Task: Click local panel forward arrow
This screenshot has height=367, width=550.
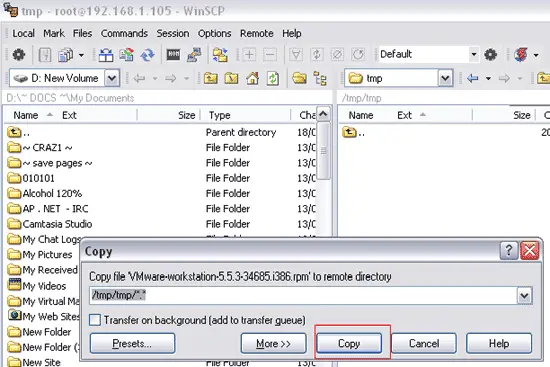Action: click(x=170, y=78)
